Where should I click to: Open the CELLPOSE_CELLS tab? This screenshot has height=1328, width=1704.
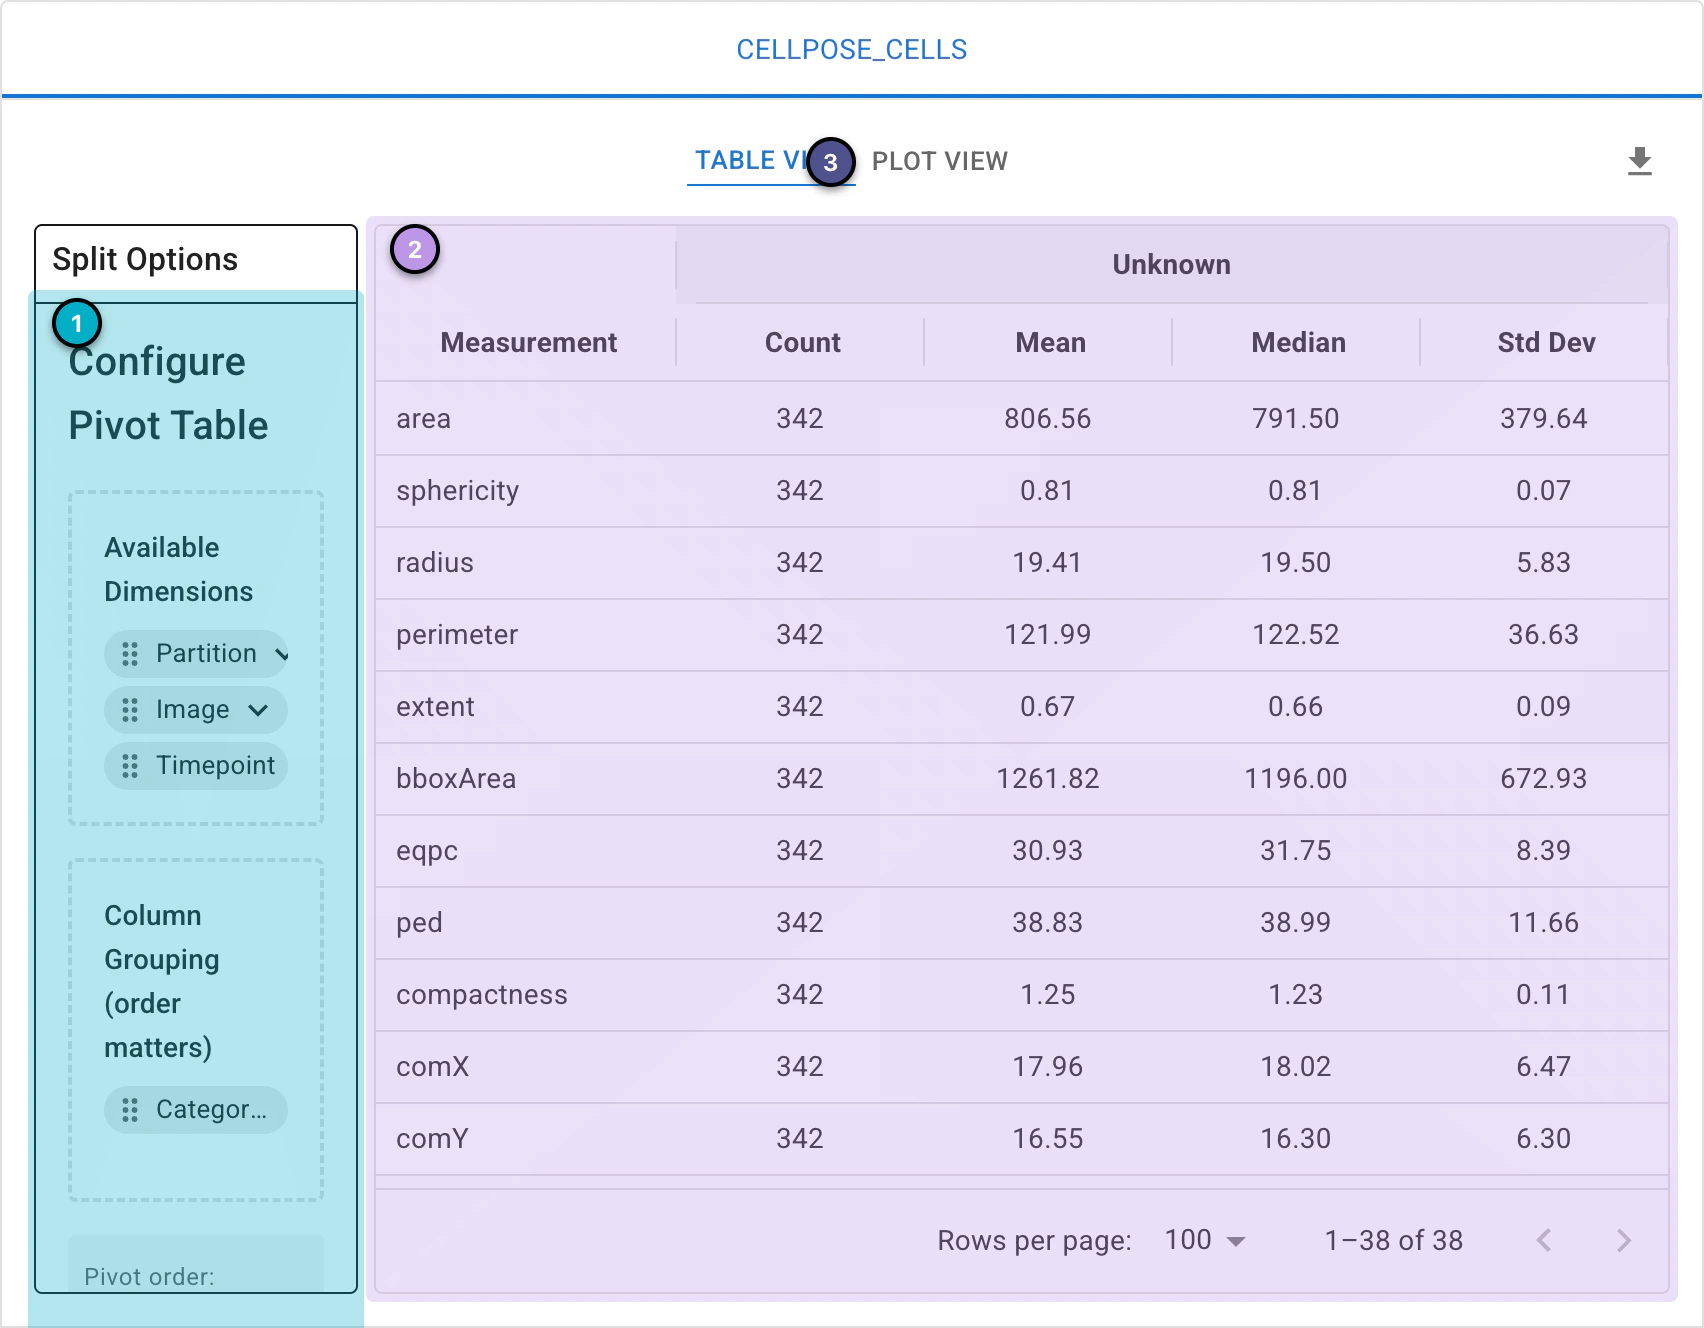coord(852,49)
